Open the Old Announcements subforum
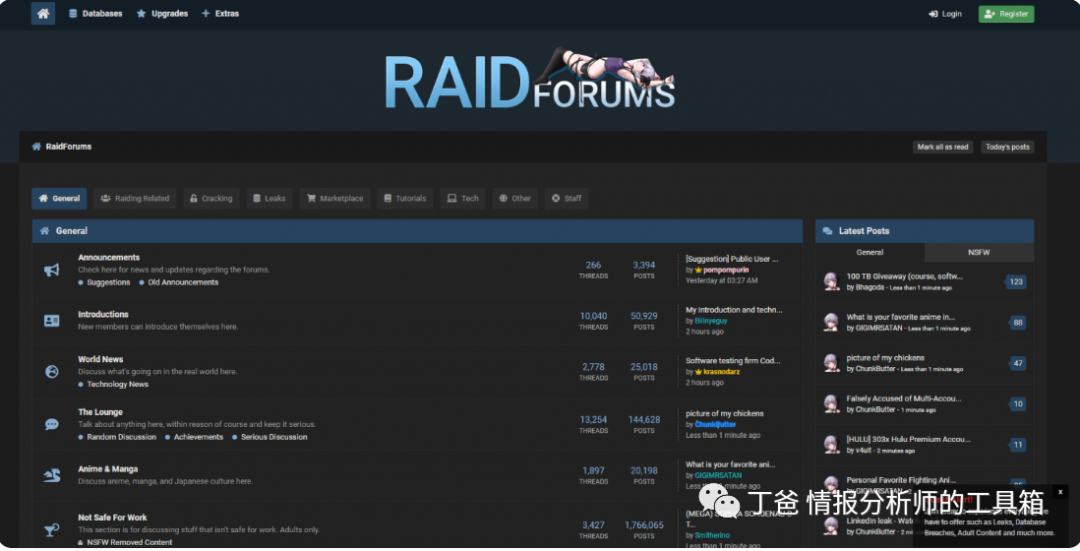1080x551 pixels. pyautogui.click(x=183, y=282)
